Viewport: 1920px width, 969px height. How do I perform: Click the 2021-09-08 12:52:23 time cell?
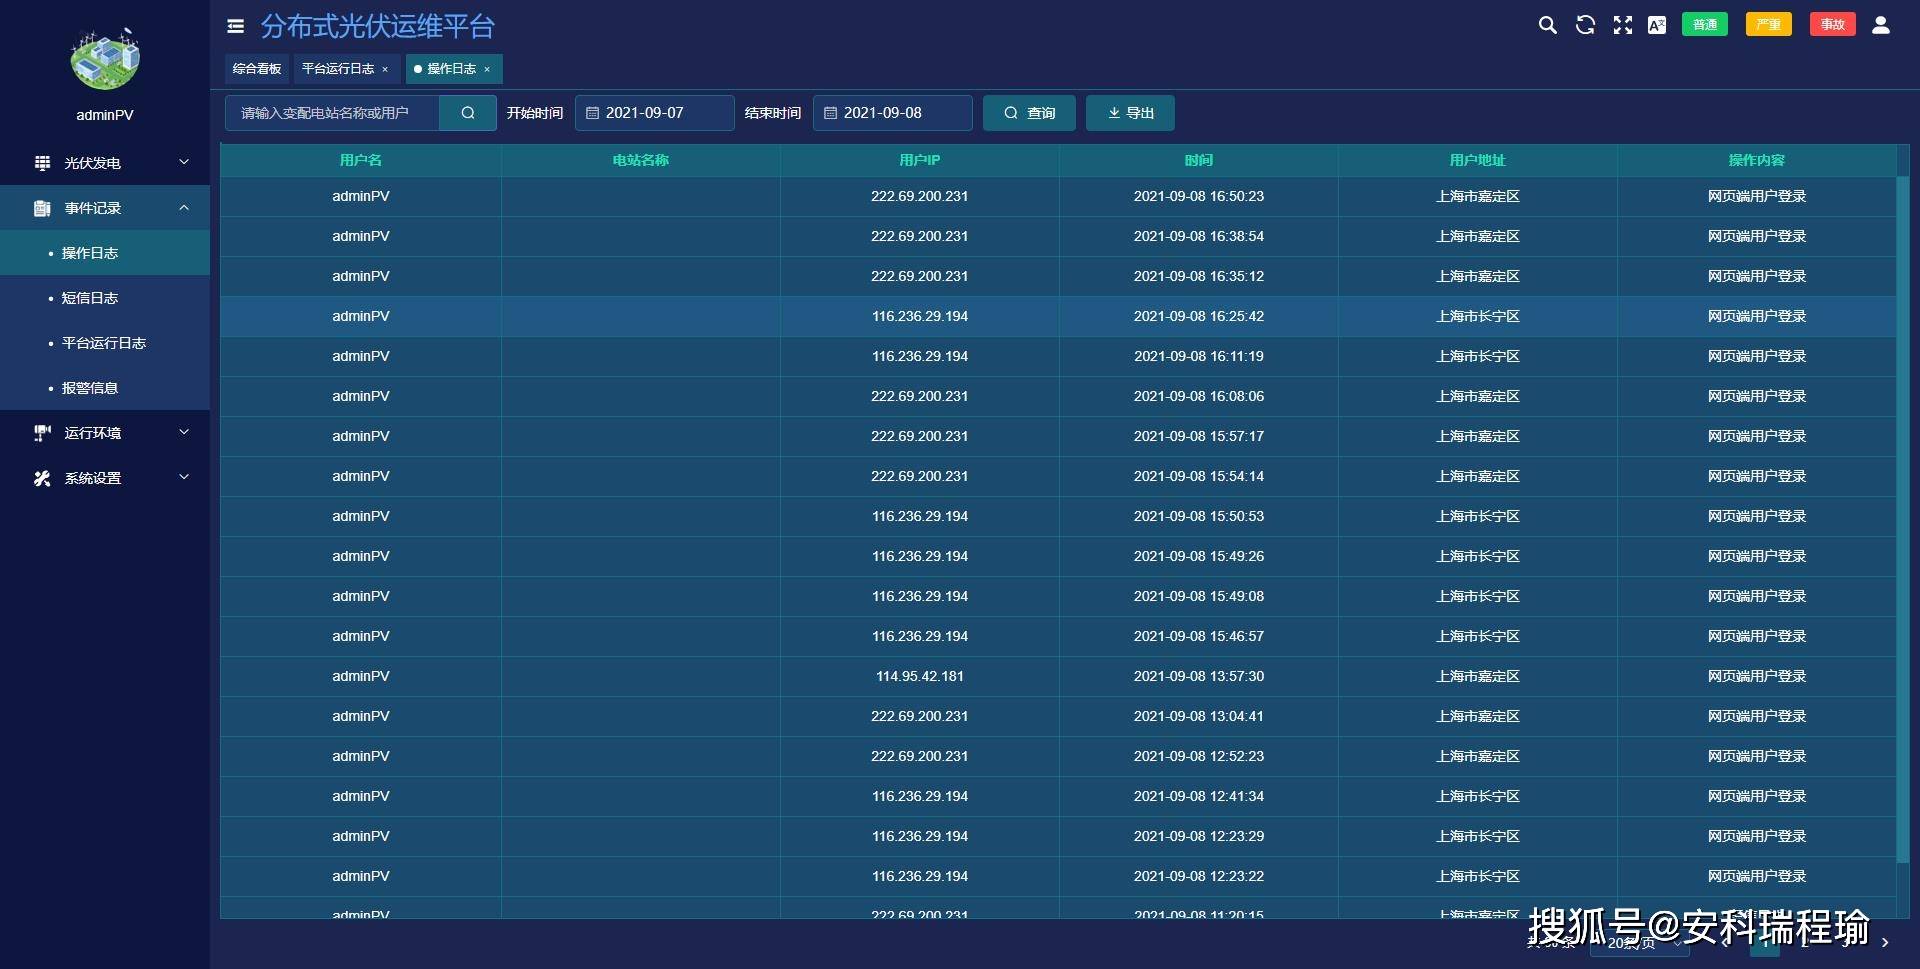click(x=1198, y=756)
